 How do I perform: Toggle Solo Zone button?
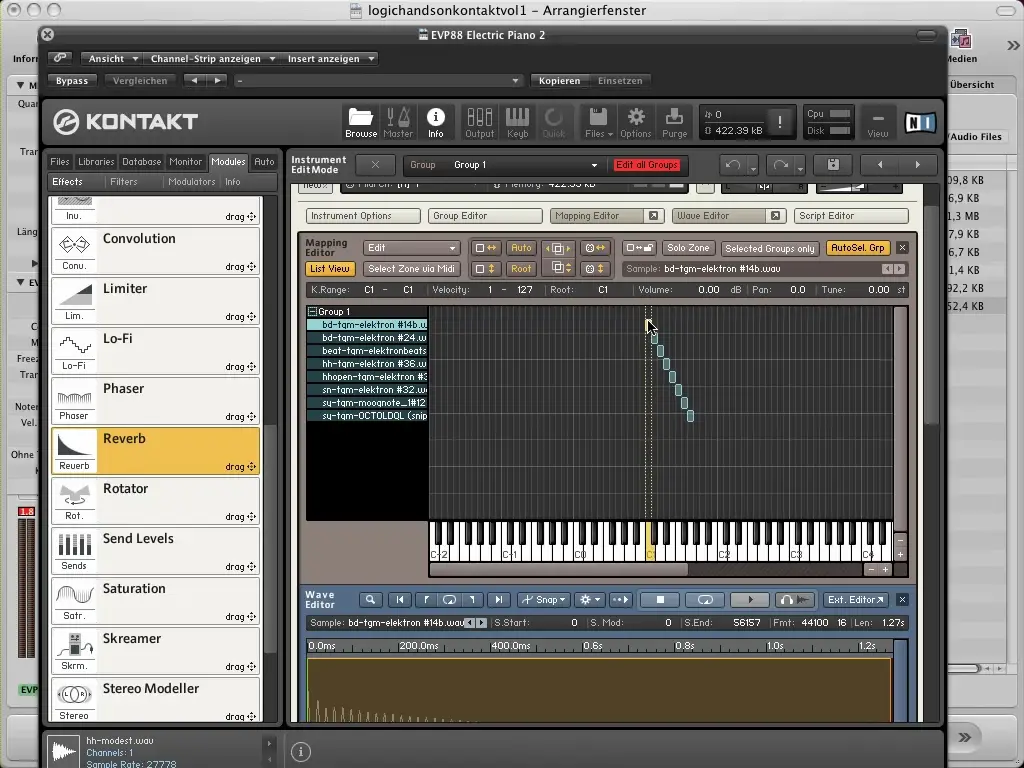tap(688, 248)
